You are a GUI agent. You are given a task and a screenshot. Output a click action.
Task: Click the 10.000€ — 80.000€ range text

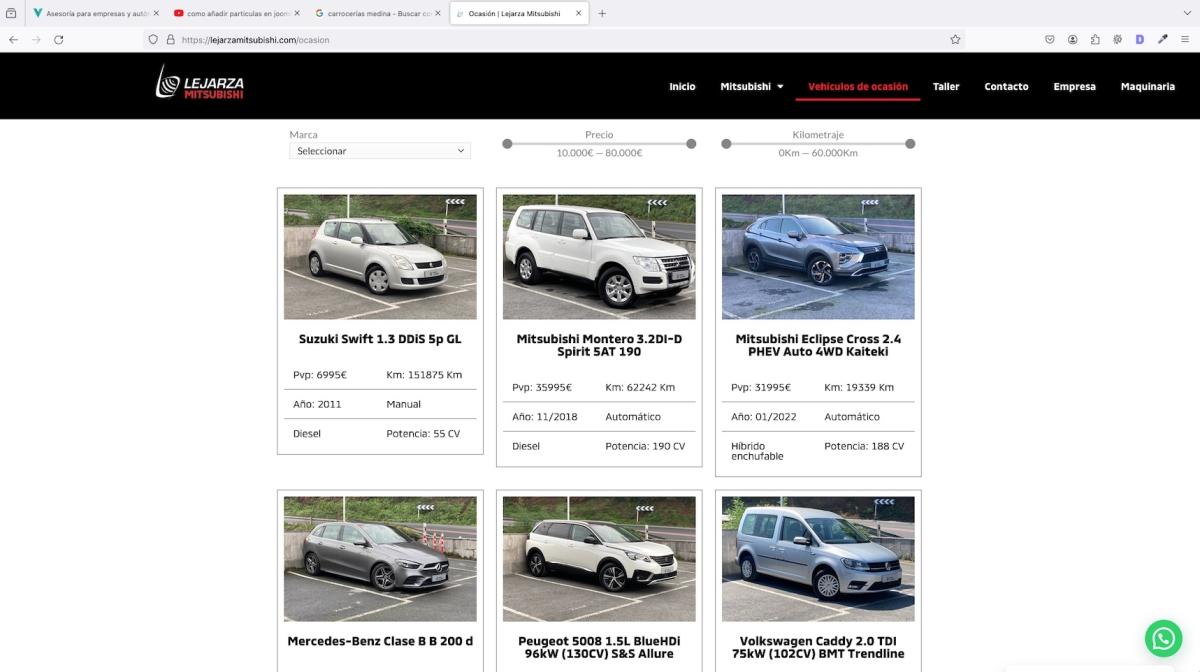[x=599, y=153]
